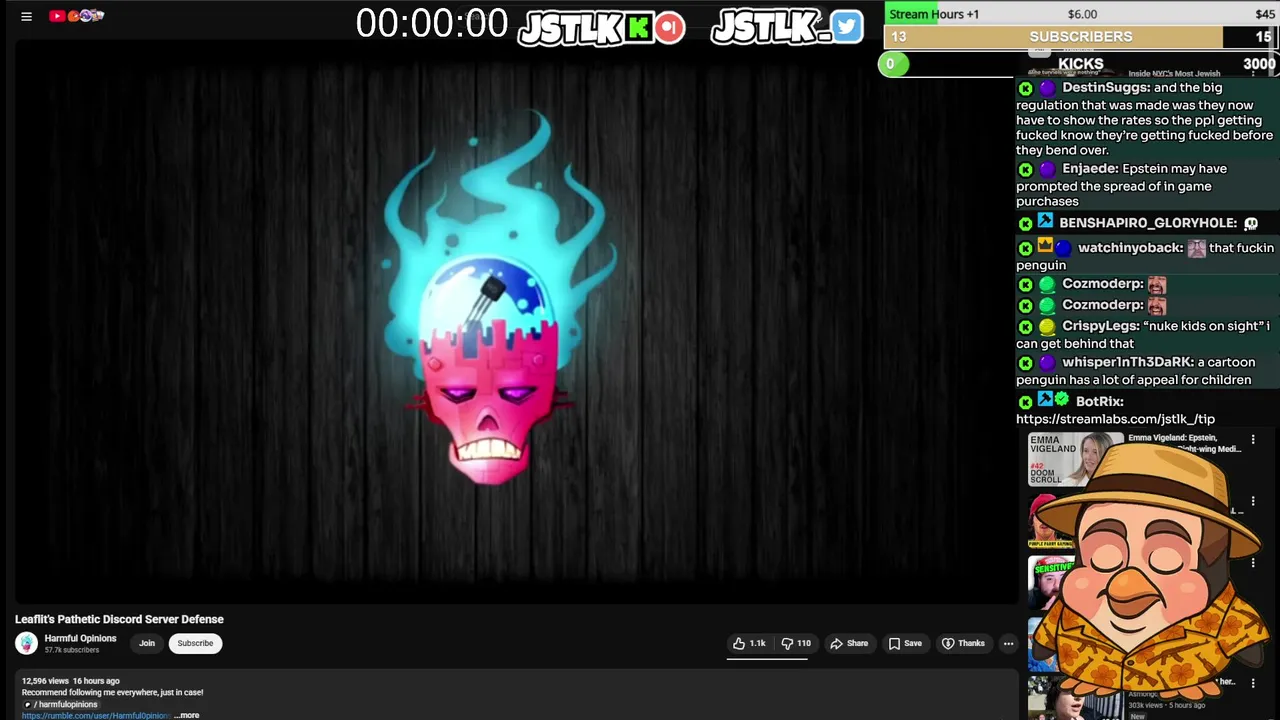The height and width of the screenshot is (720, 1280).
Task: Click the Emma Vigeland Doom Scroll thumbnail
Action: coord(1076,459)
